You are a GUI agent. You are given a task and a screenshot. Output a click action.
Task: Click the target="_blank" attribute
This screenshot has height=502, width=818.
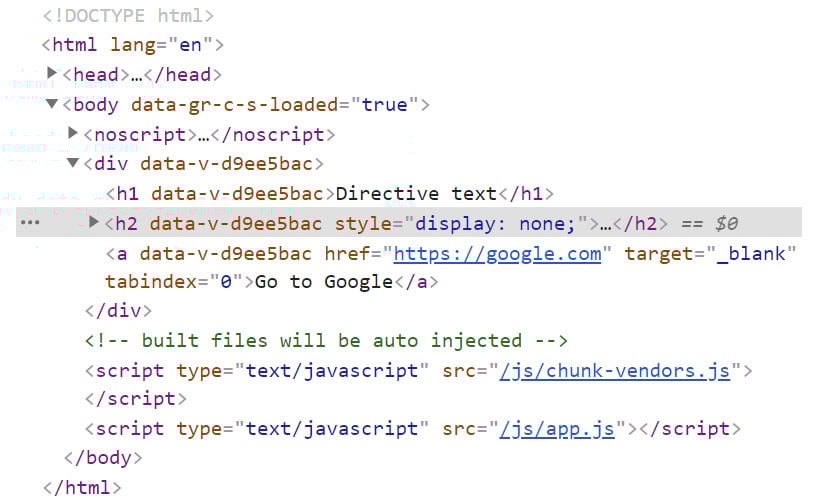coord(710,254)
